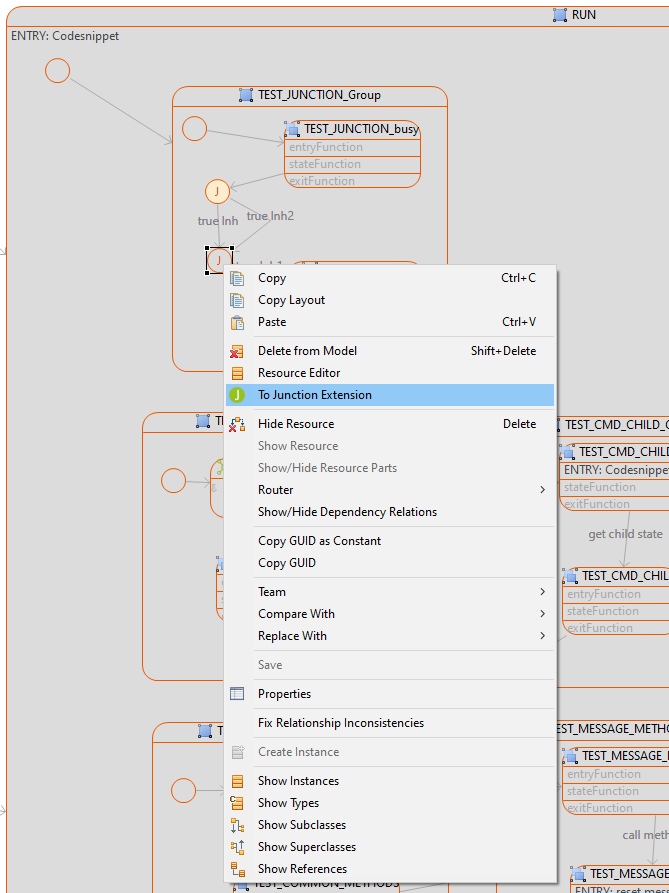The width and height of the screenshot is (669, 893).
Task: Click the Copy icon in context menu
Action: click(237, 278)
